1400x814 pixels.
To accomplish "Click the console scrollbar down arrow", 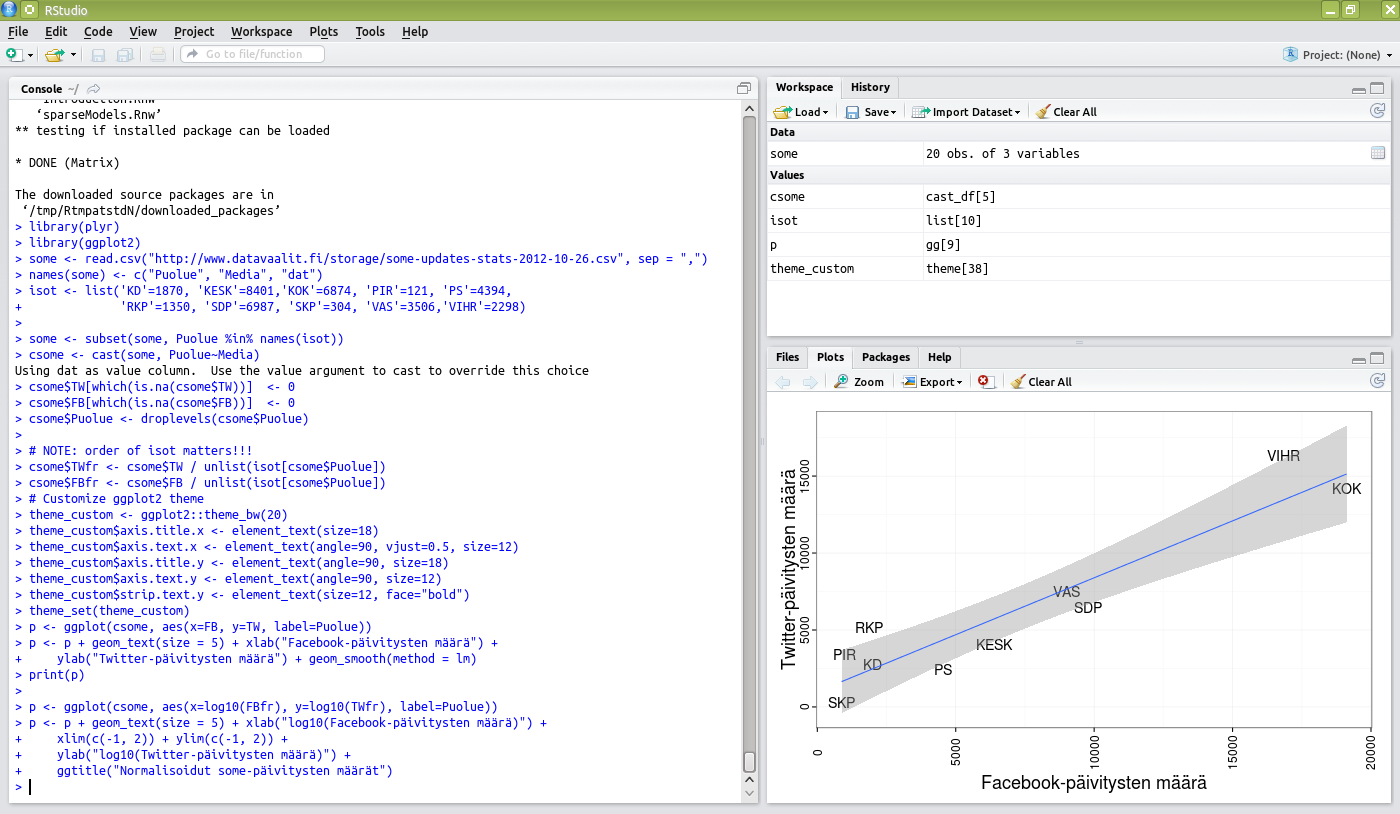I will pos(750,794).
